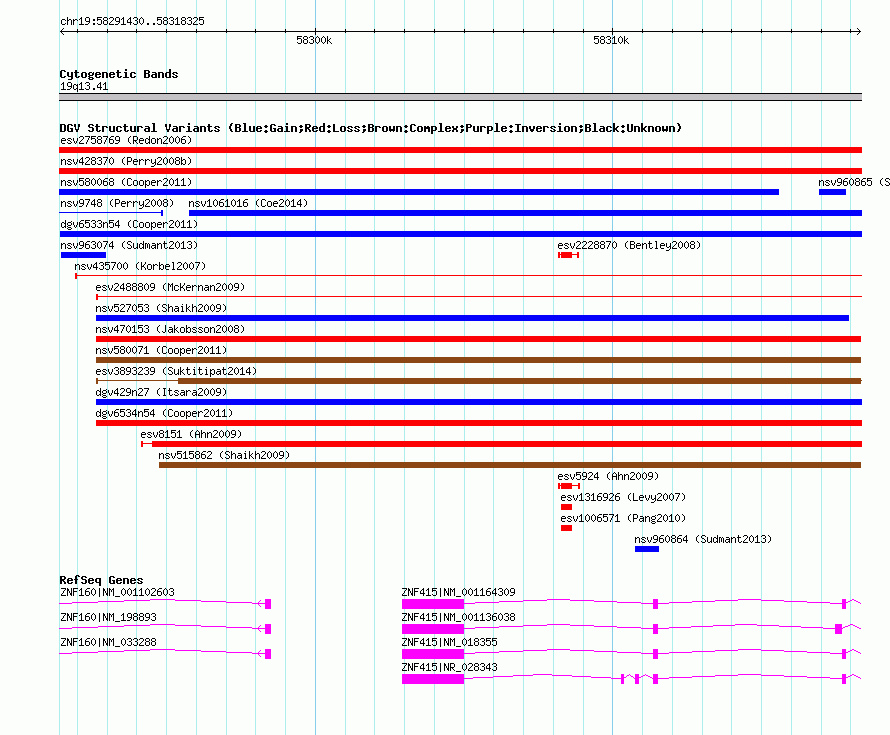890x735 pixels.
Task: Open the nsv960864 (Sudmant2013) blue marker
Action: coord(646,549)
